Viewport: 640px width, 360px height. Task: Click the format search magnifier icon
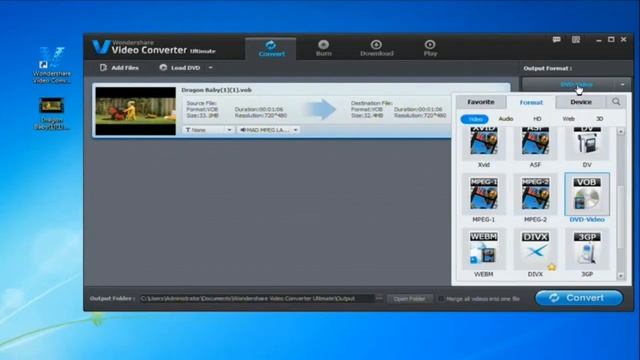pyautogui.click(x=616, y=102)
